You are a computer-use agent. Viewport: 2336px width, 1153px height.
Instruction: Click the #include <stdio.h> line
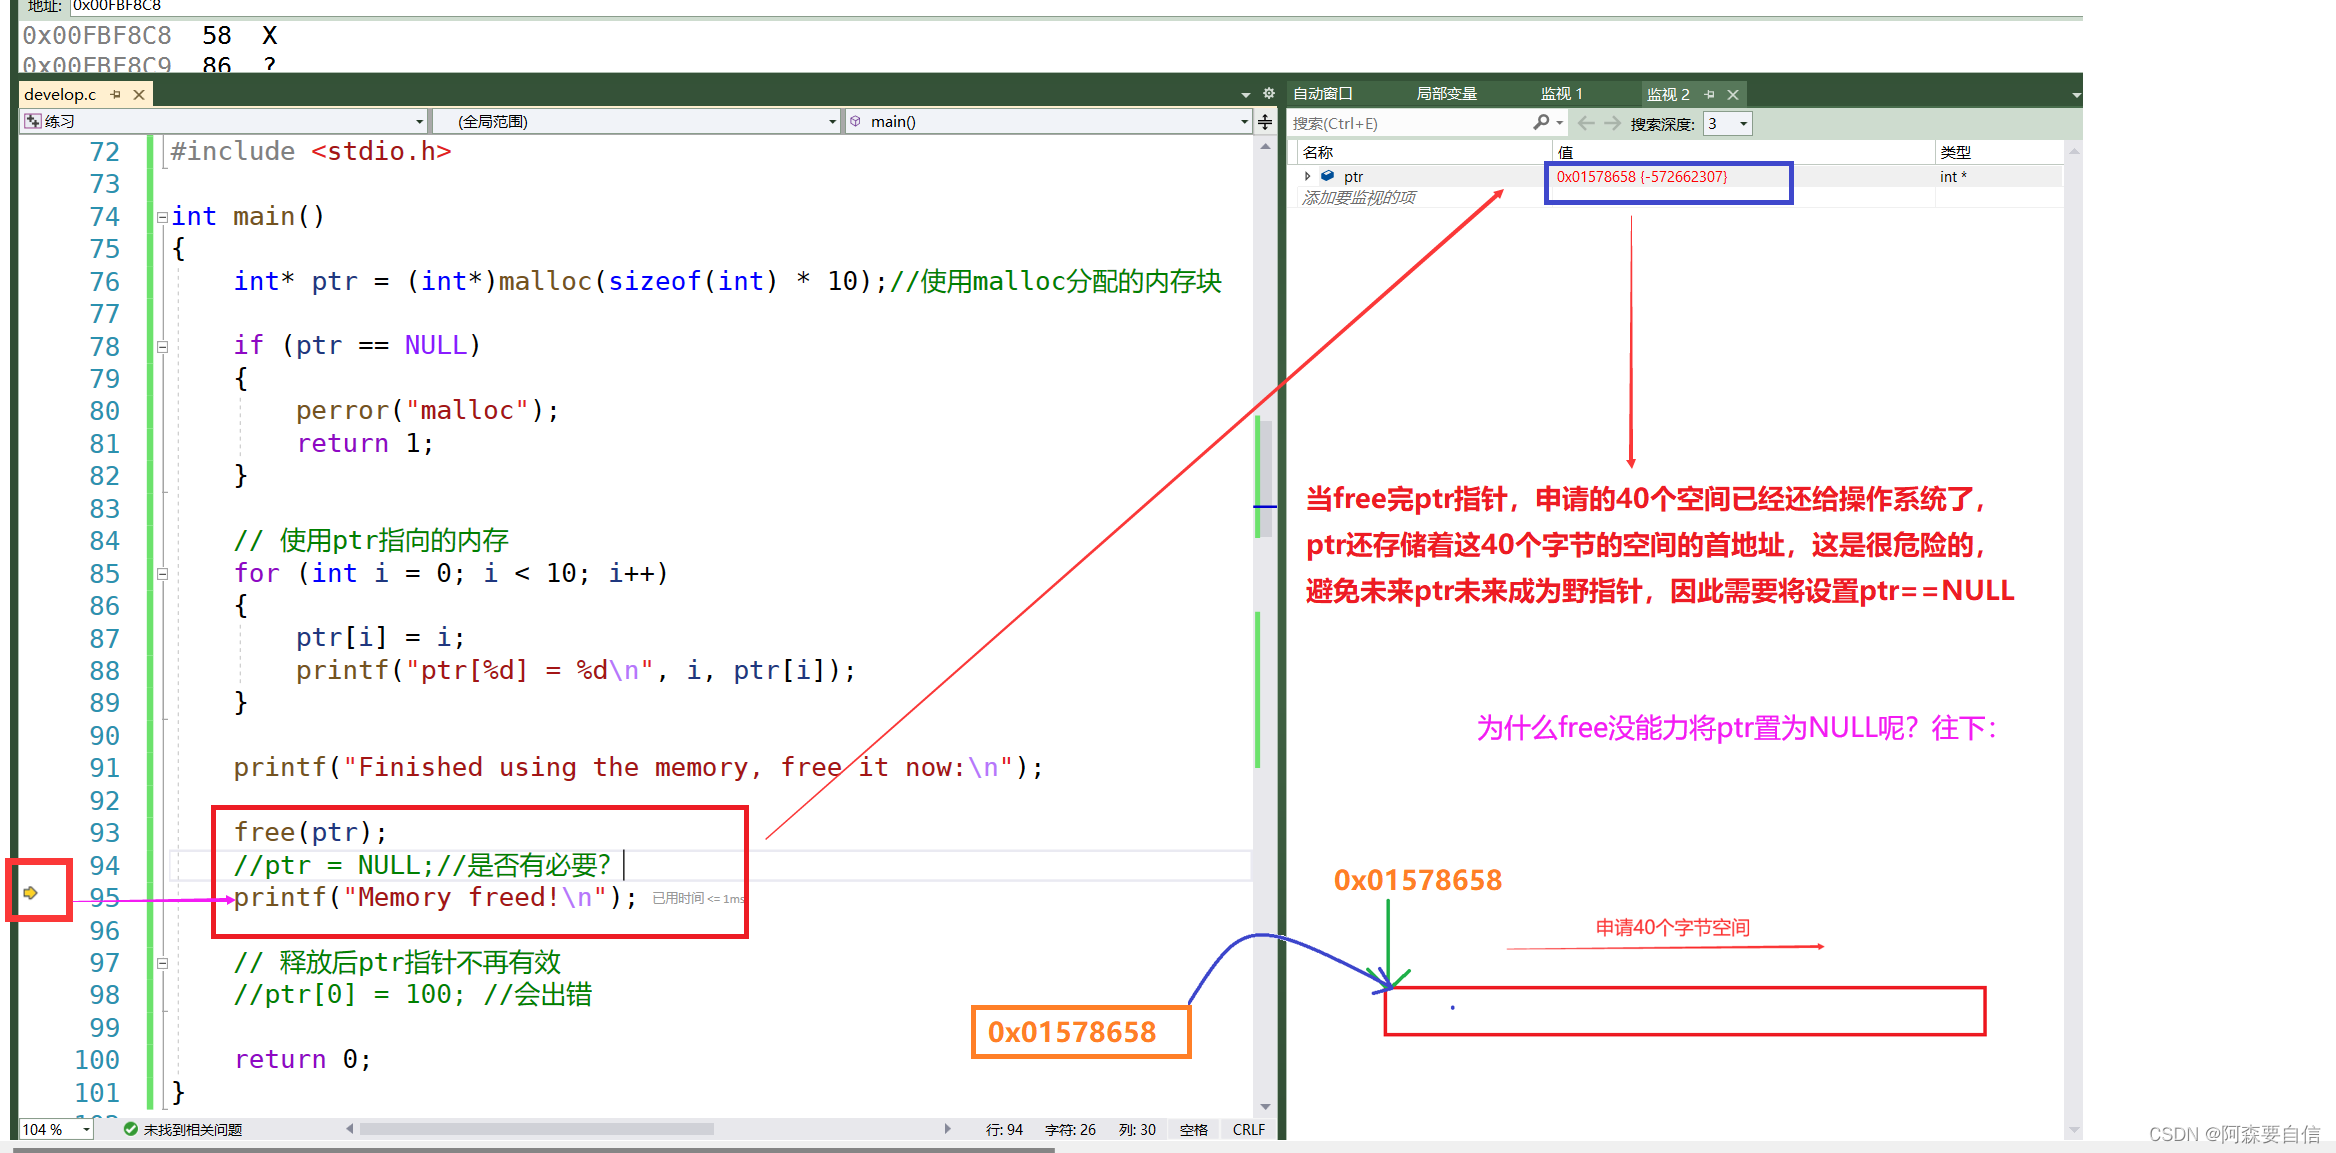click(x=311, y=152)
